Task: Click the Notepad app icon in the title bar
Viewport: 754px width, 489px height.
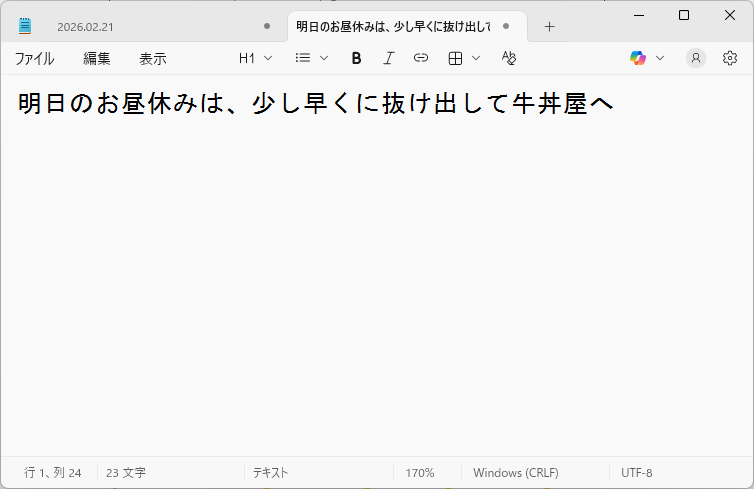Action: pos(25,26)
